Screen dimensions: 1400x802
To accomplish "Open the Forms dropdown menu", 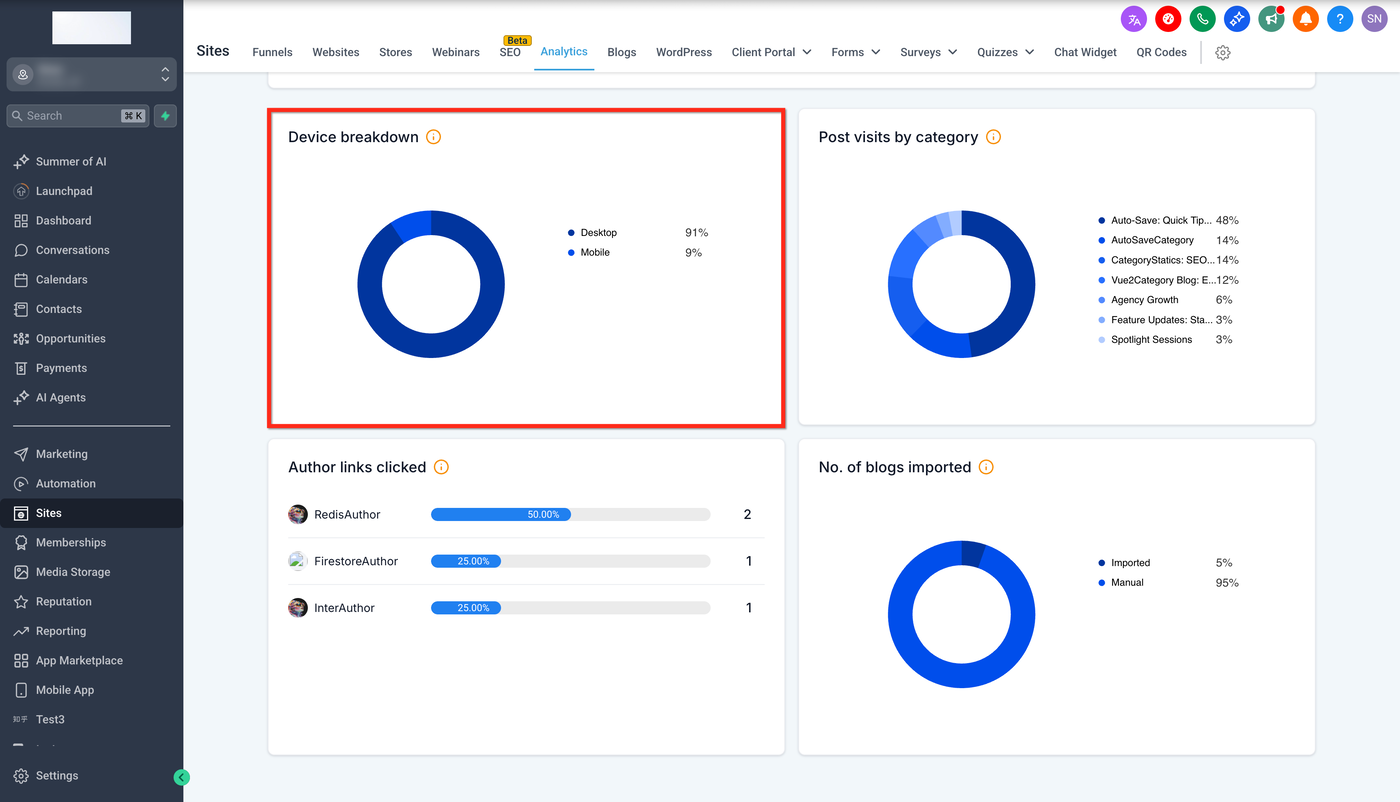I will [x=855, y=52].
